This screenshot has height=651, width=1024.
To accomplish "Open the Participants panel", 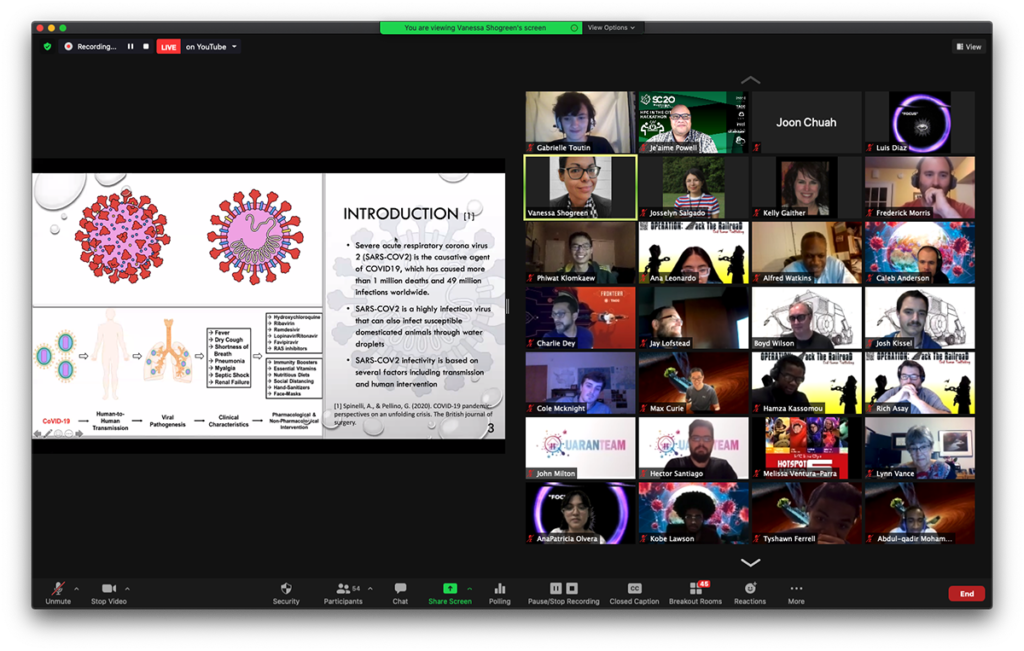I will pyautogui.click(x=343, y=589).
